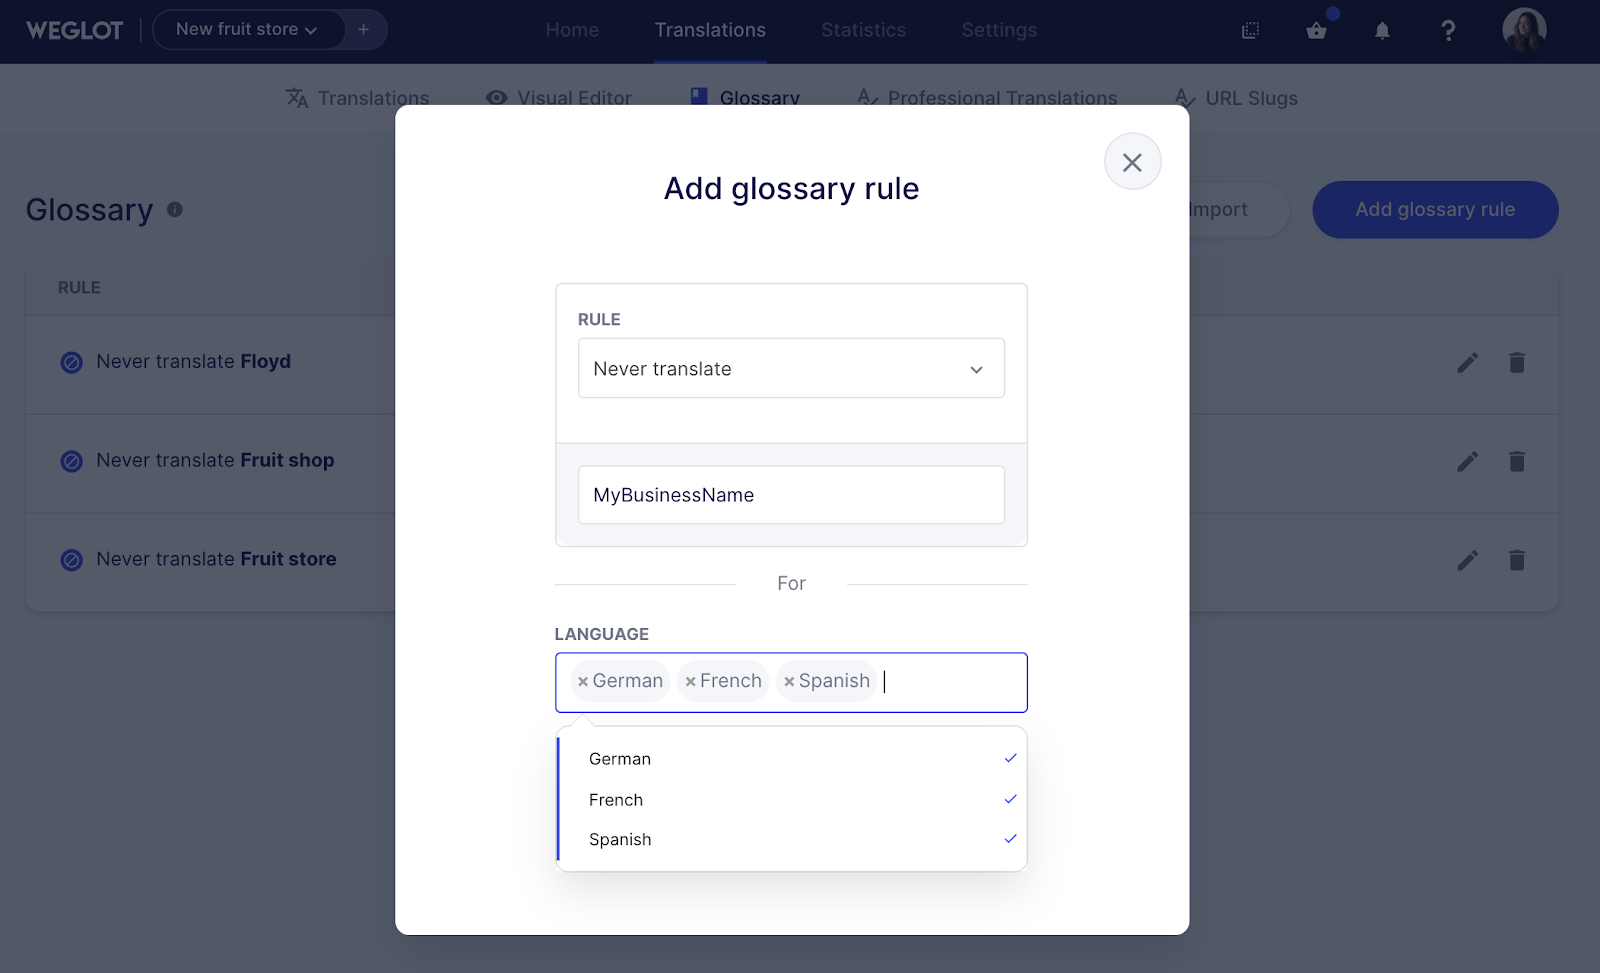1600x973 pixels.
Task: Deselect German in the language list
Action: point(792,759)
